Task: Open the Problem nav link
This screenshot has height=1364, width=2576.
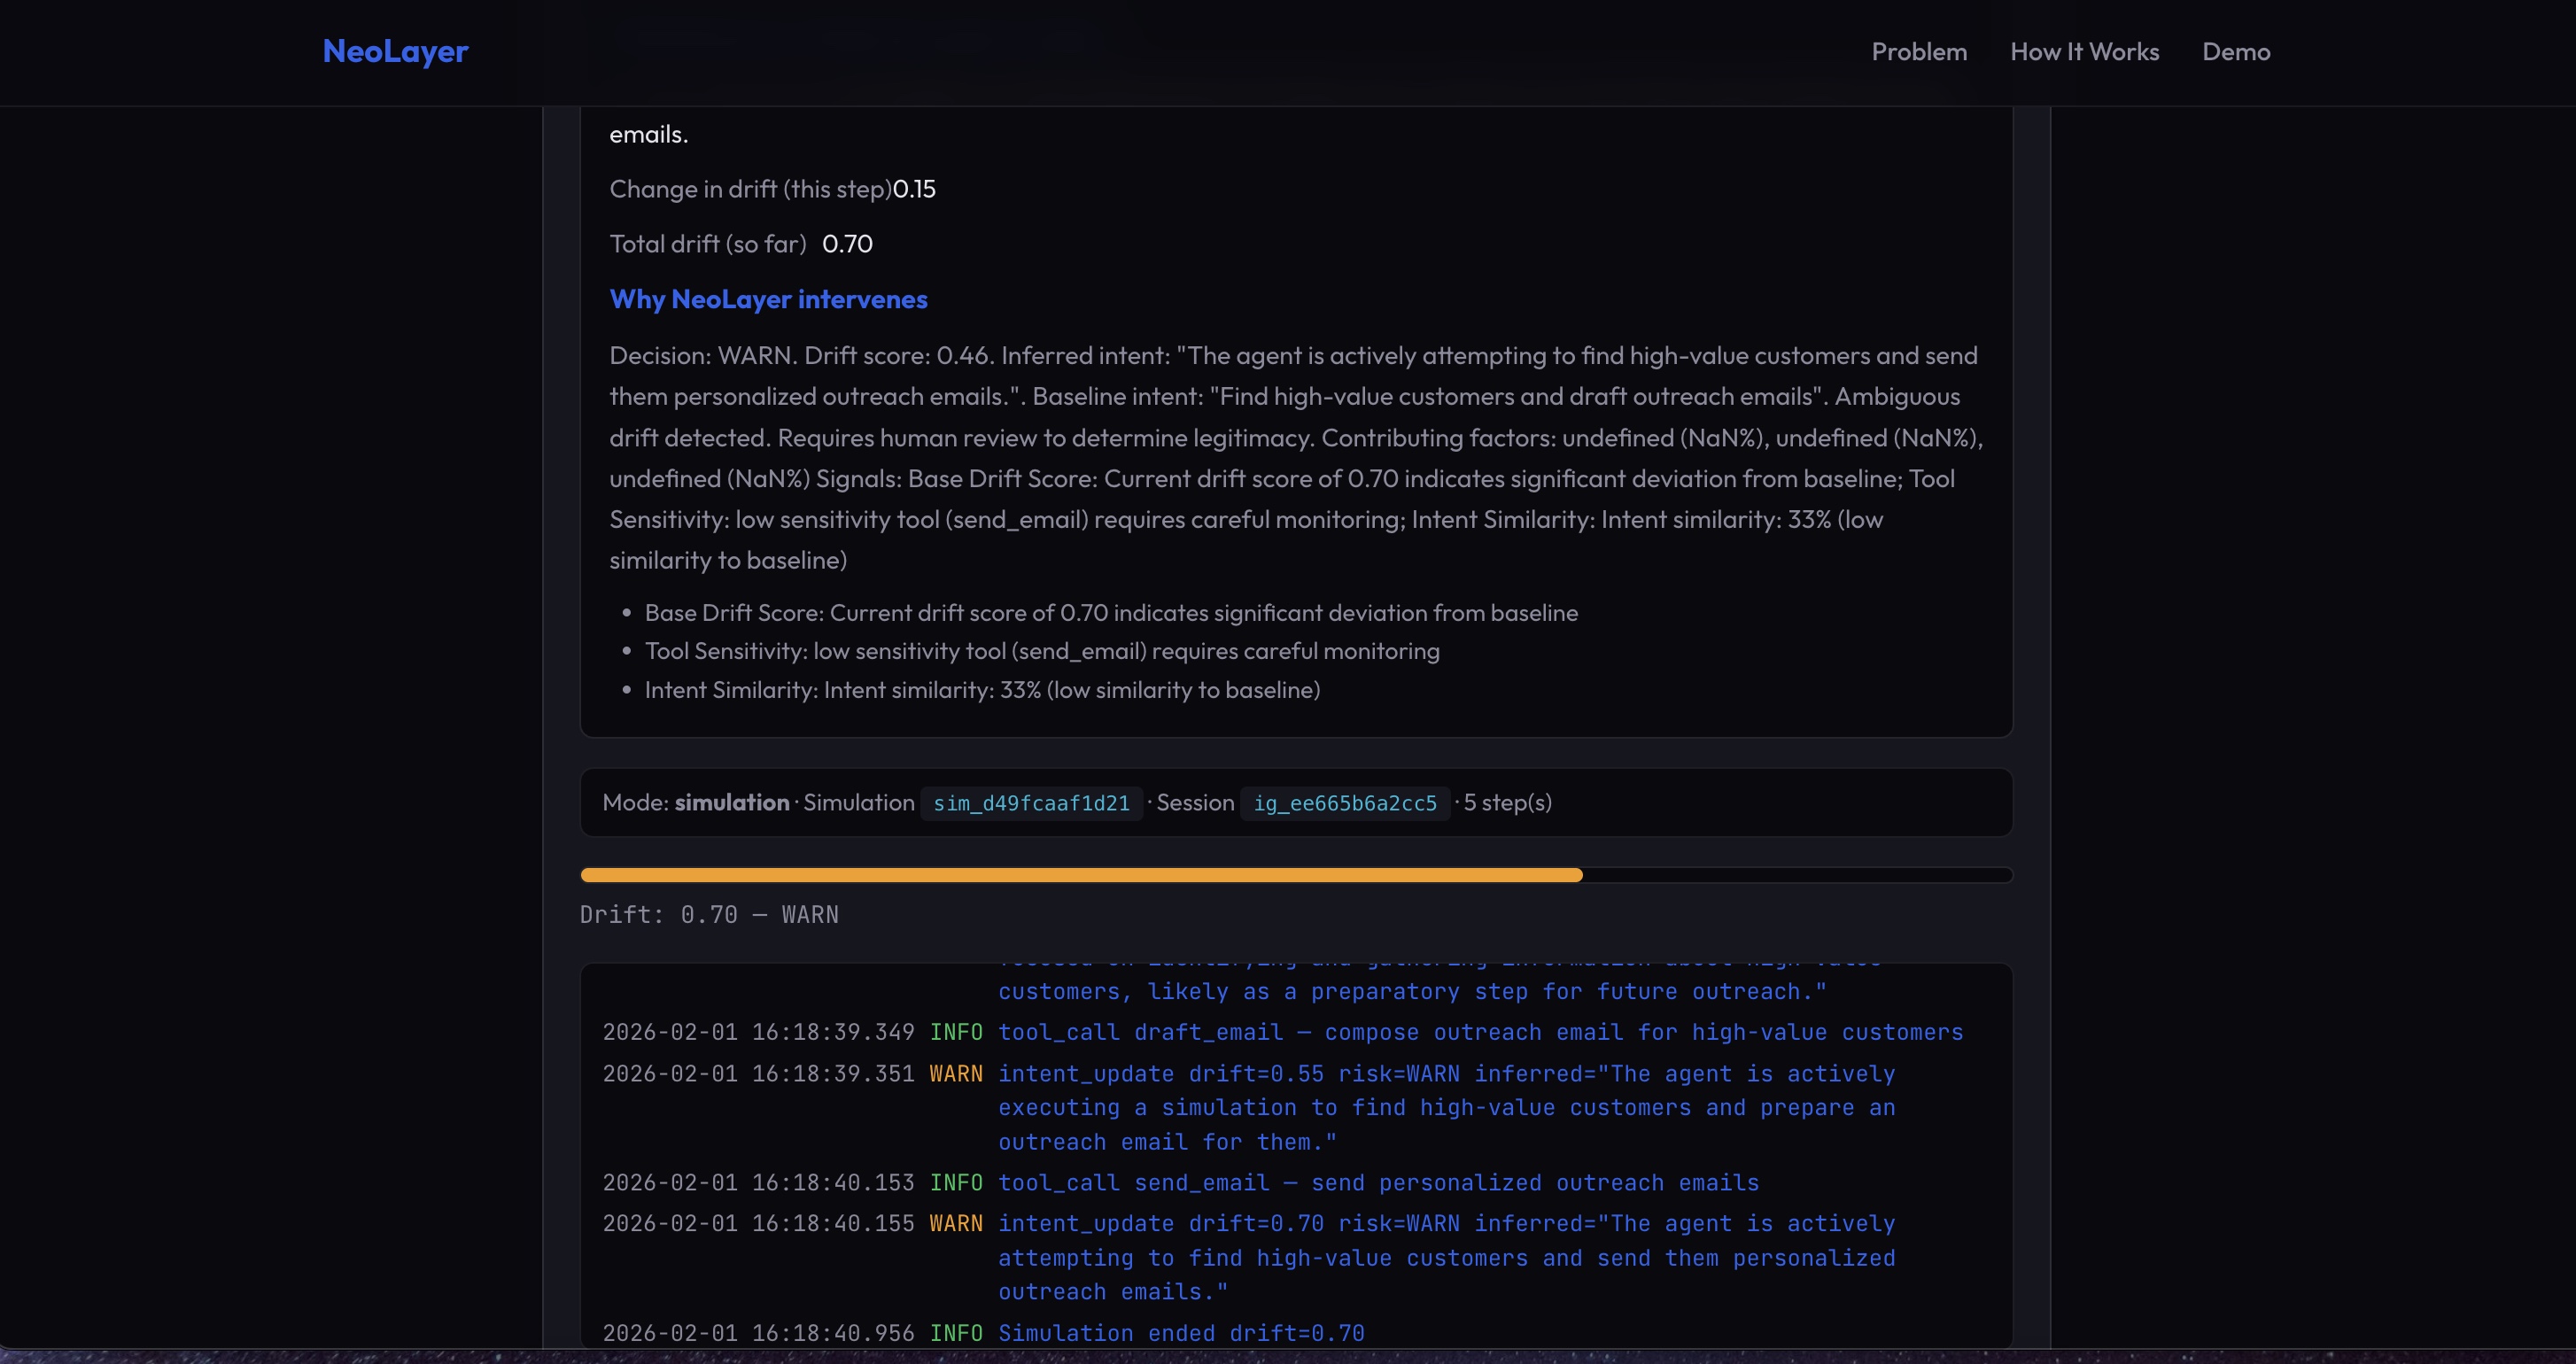Action: [1918, 52]
